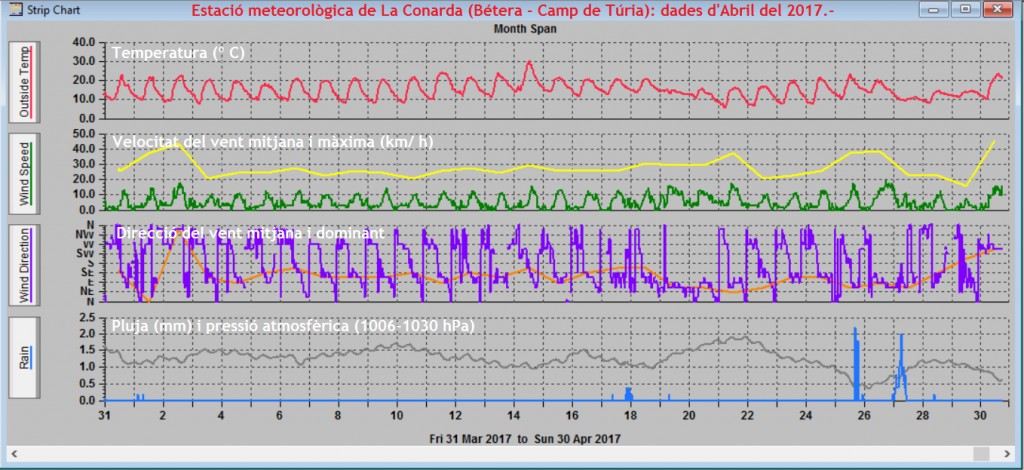Viewport: 1024px width, 470px height.
Task: Close the Strip Chart window
Action: [x=998, y=9]
